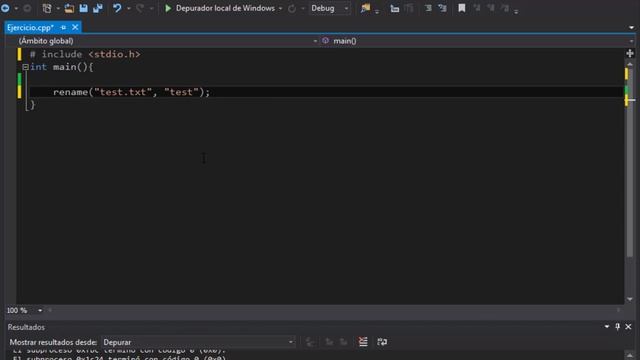
Task: Toggle auto-hide pin on Resultados panel
Action: (618, 327)
